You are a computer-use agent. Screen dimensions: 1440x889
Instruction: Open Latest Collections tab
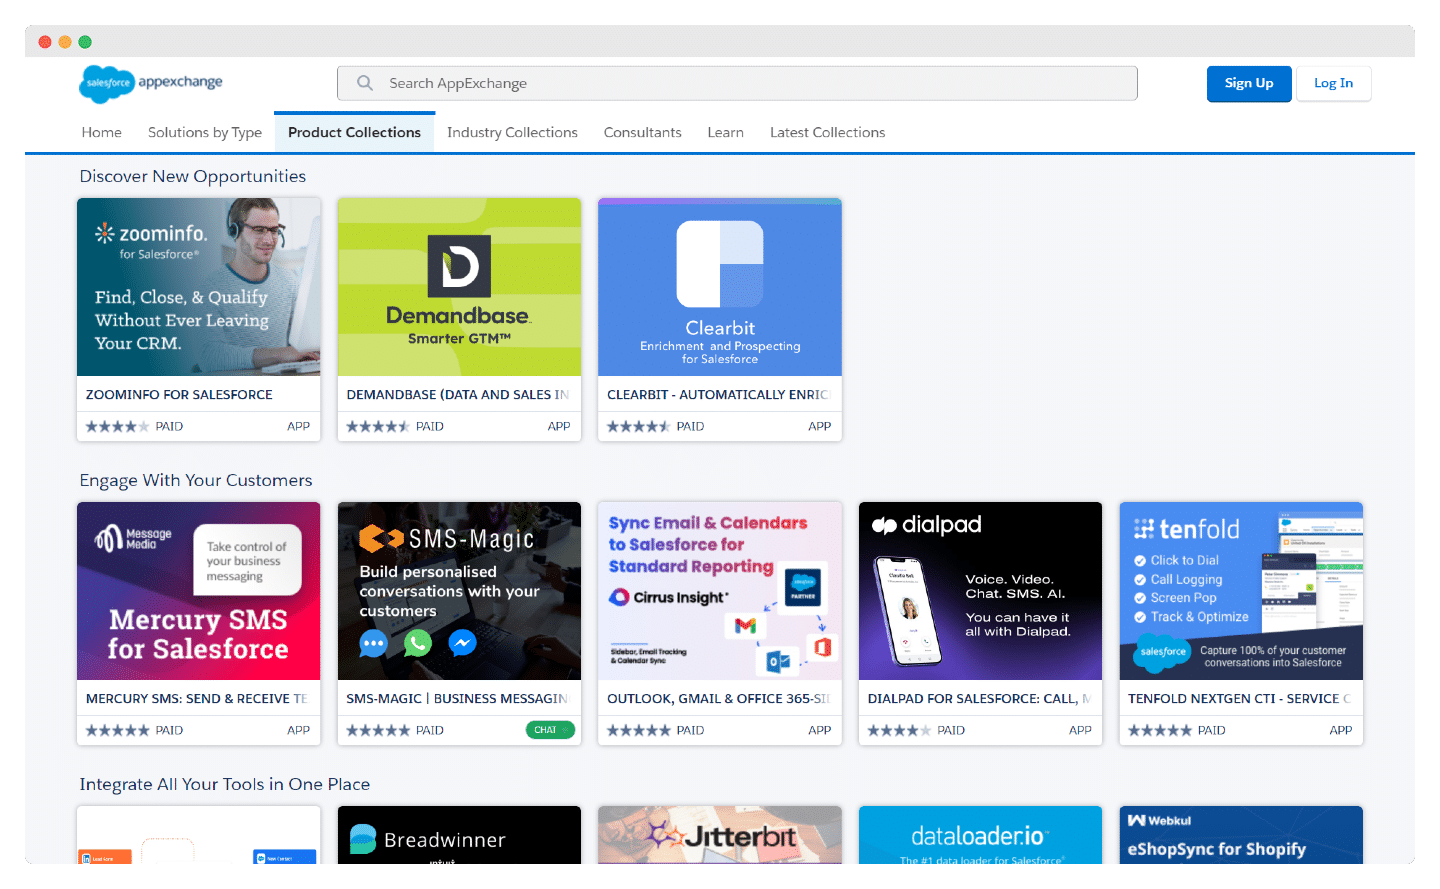[827, 132]
